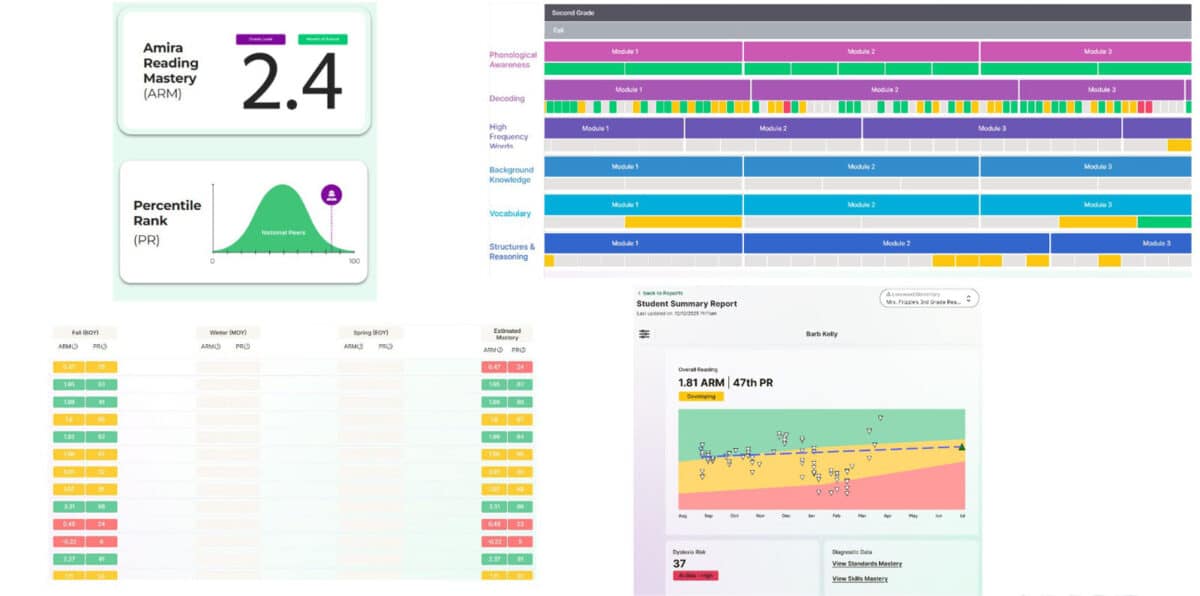This screenshot has width=1200, height=596.
Task: Click the purple Grade Level badge
Action: click(x=262, y=39)
